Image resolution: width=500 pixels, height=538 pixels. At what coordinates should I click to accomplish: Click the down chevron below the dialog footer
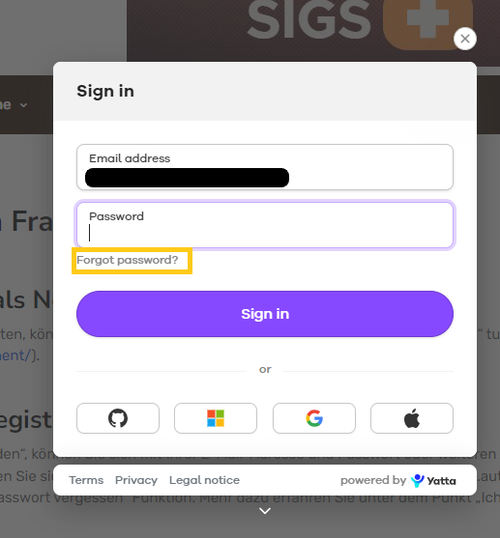(x=265, y=511)
